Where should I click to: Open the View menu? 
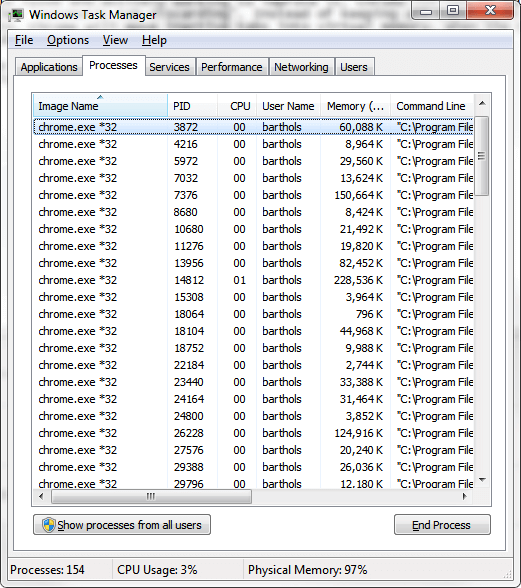pyautogui.click(x=116, y=40)
